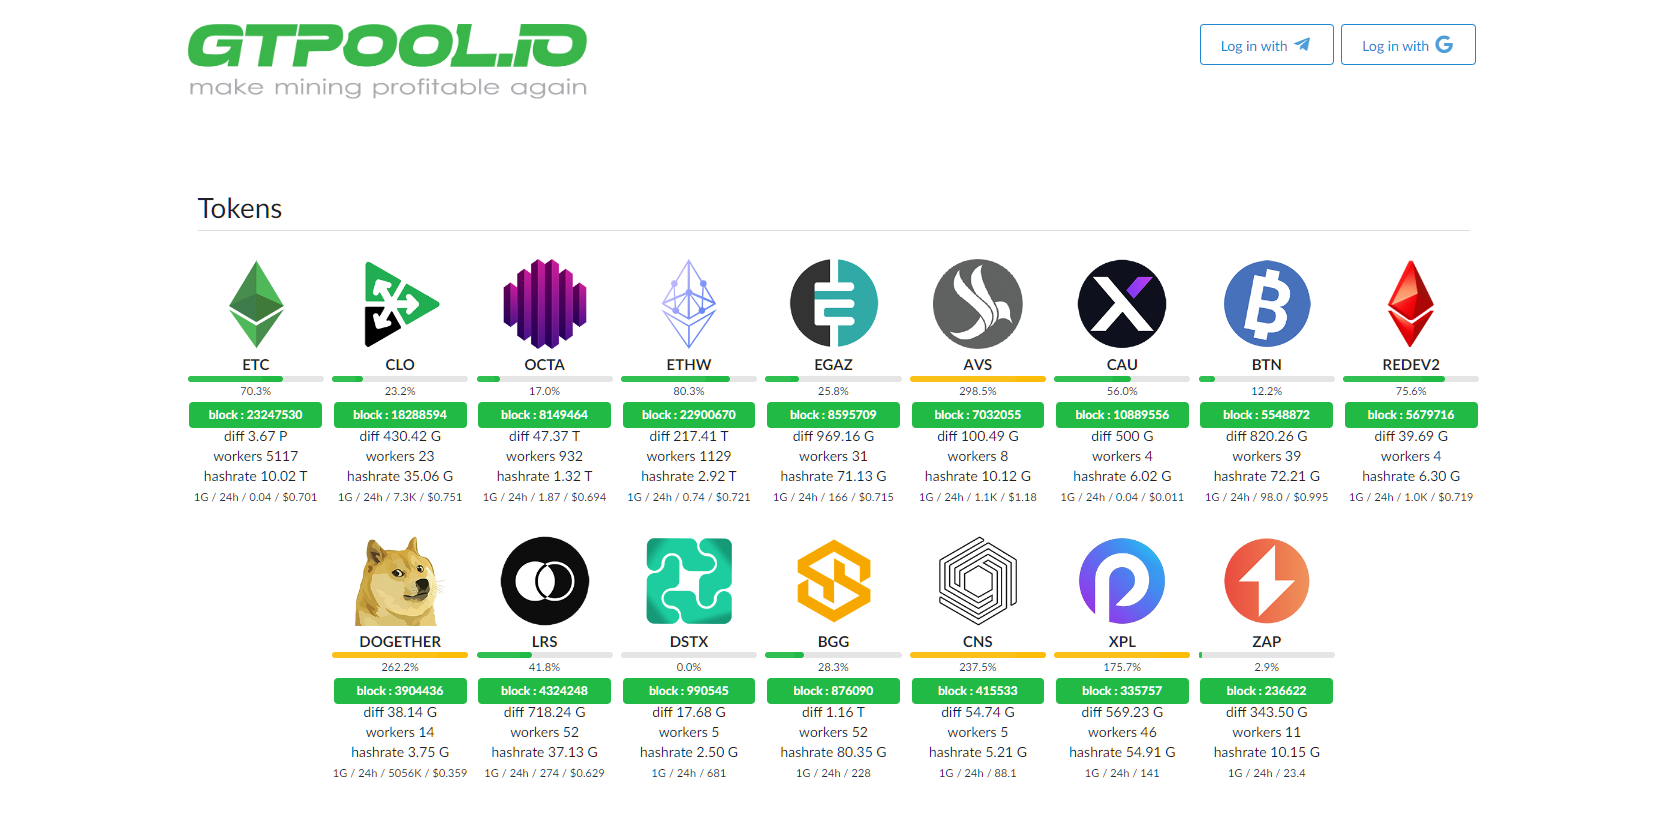The image size is (1675, 817).
Task: Open the ETHW token icon
Action: pyautogui.click(x=689, y=304)
